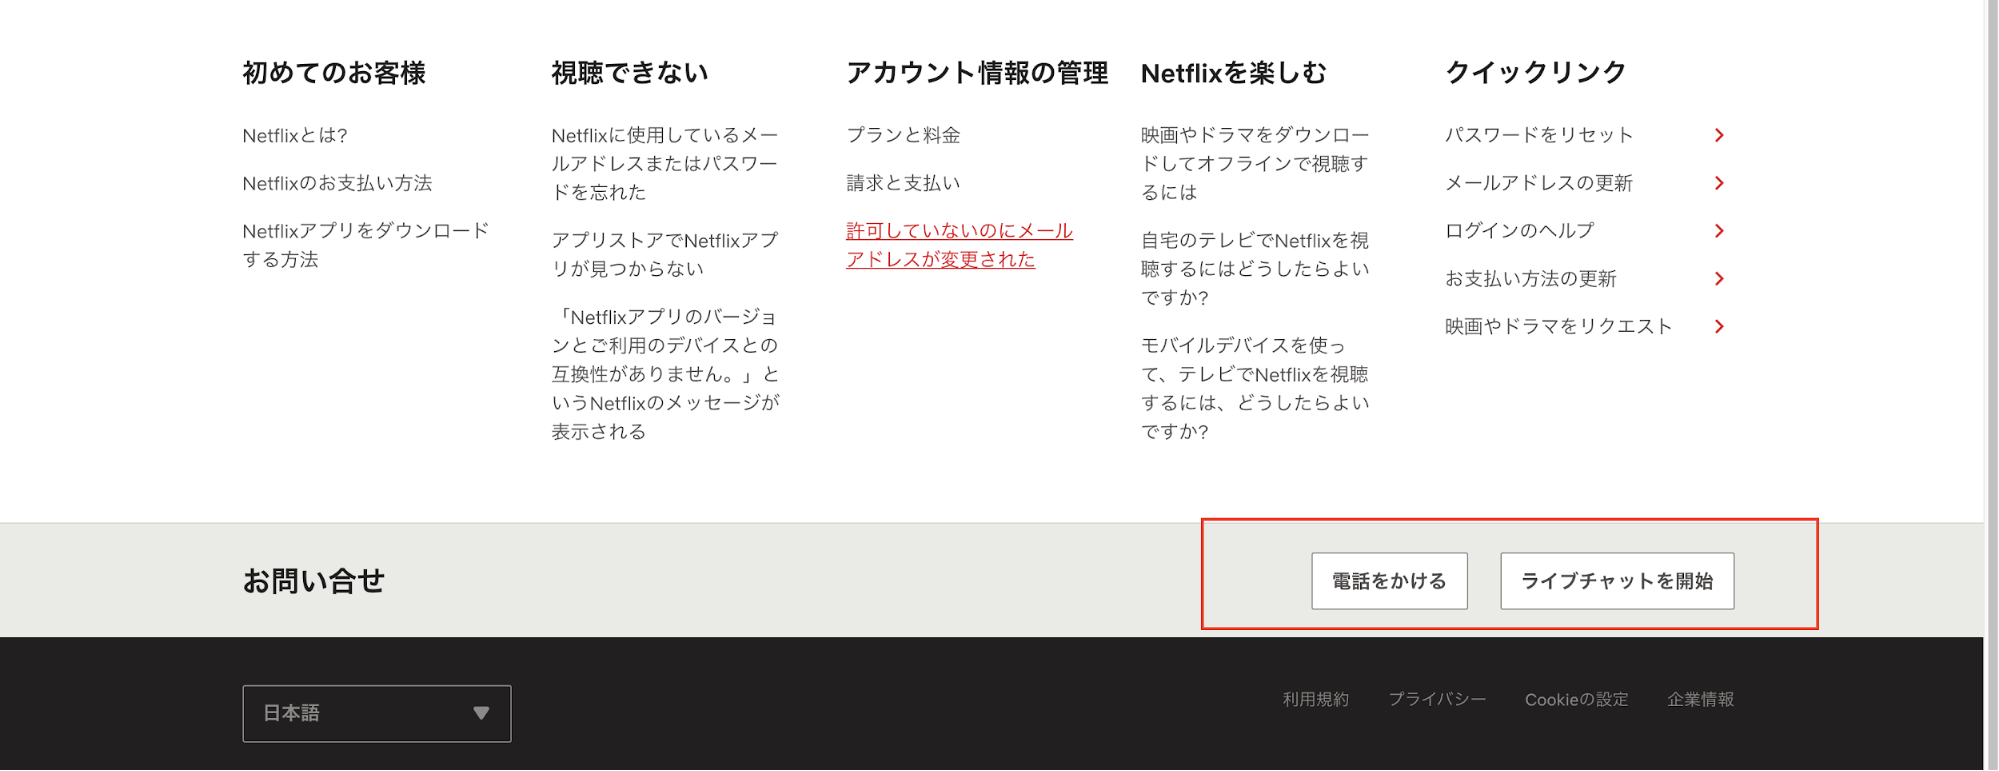Open プランと料金 link

903,135
